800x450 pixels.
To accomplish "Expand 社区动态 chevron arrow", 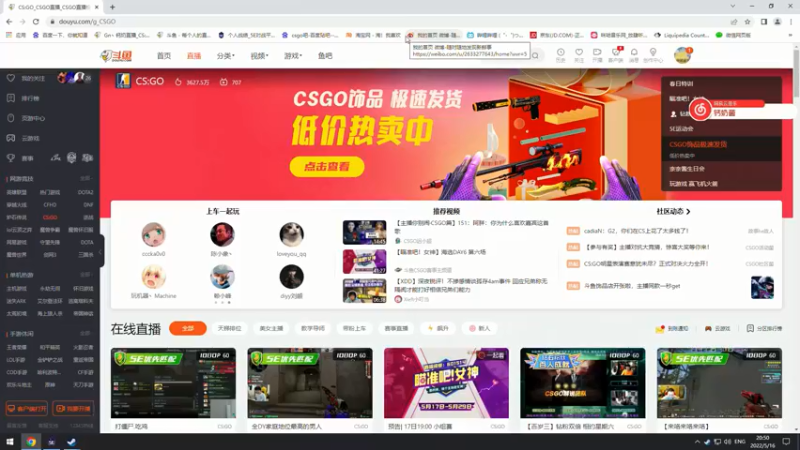I will 688,211.
